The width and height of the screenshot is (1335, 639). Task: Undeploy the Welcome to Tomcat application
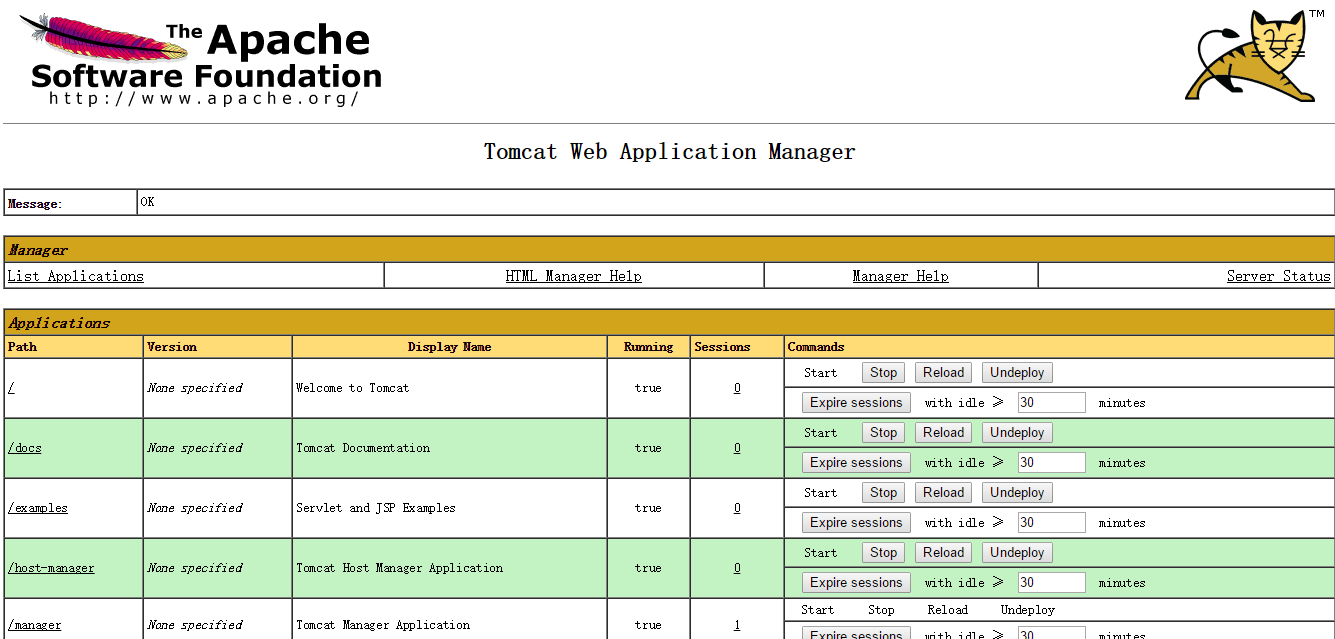pos(1017,373)
